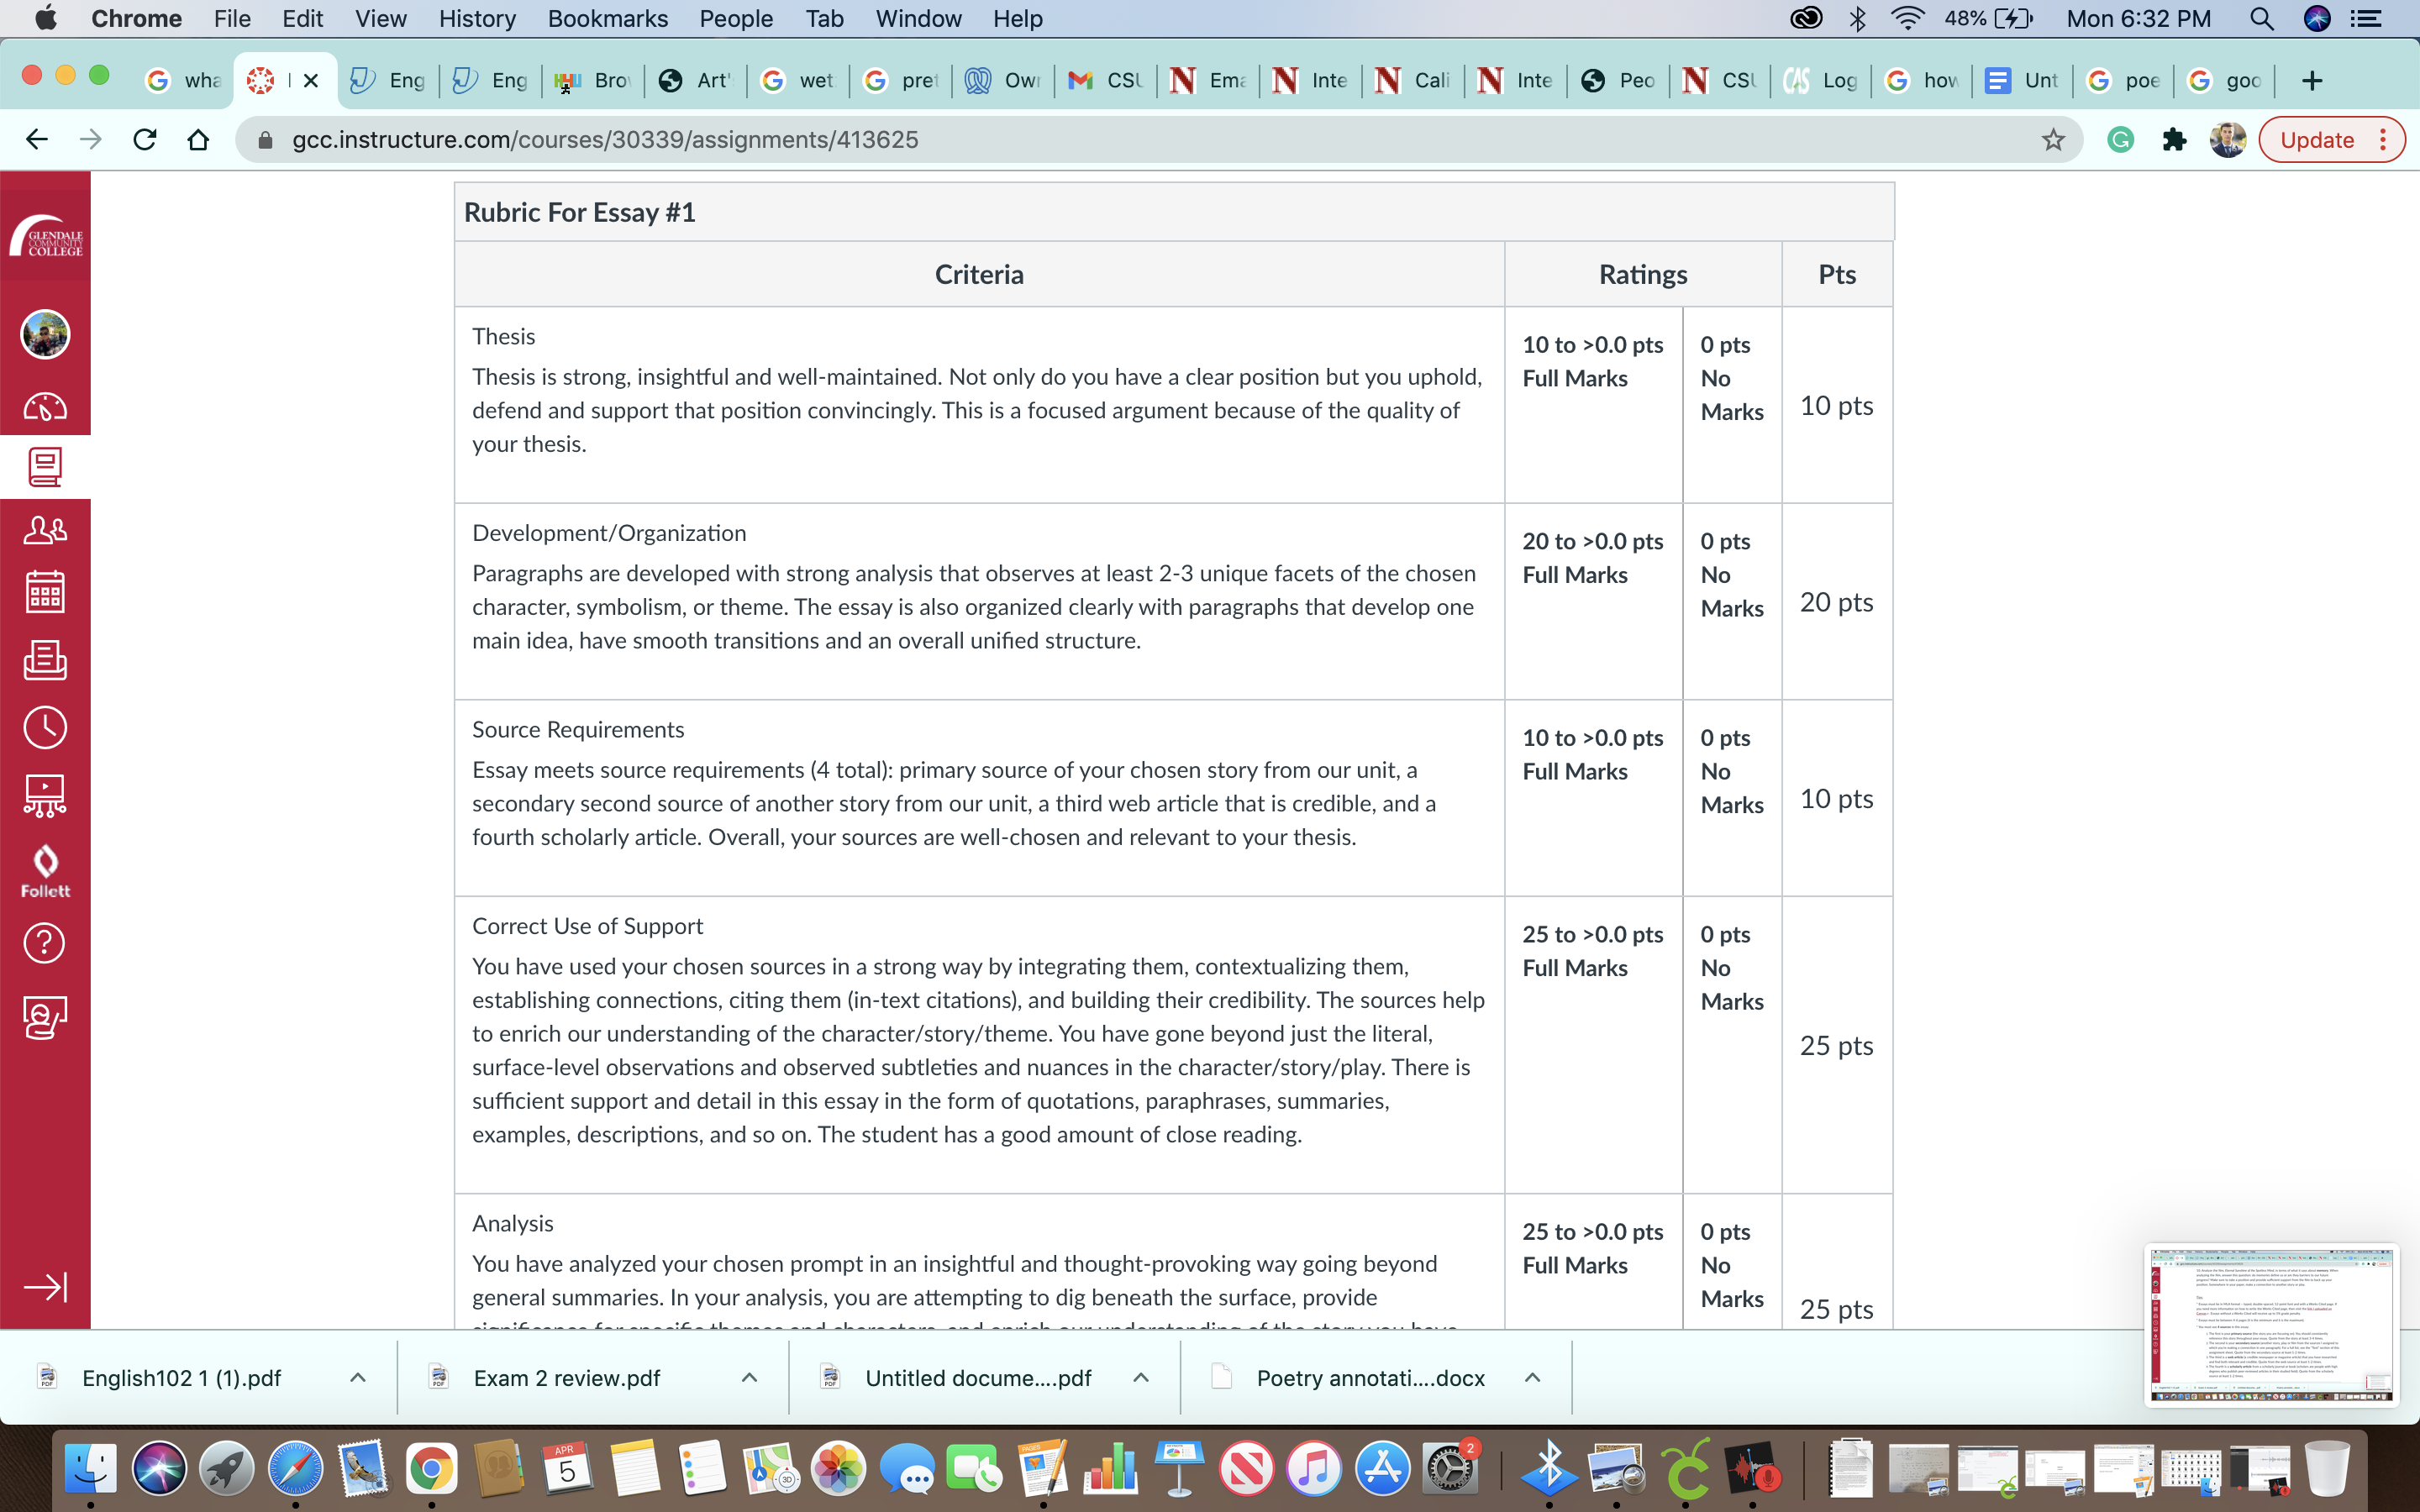Screen dimensions: 2420x1512
Task: Open the Inbox icon in Canvas sidebar
Action: click(x=45, y=660)
